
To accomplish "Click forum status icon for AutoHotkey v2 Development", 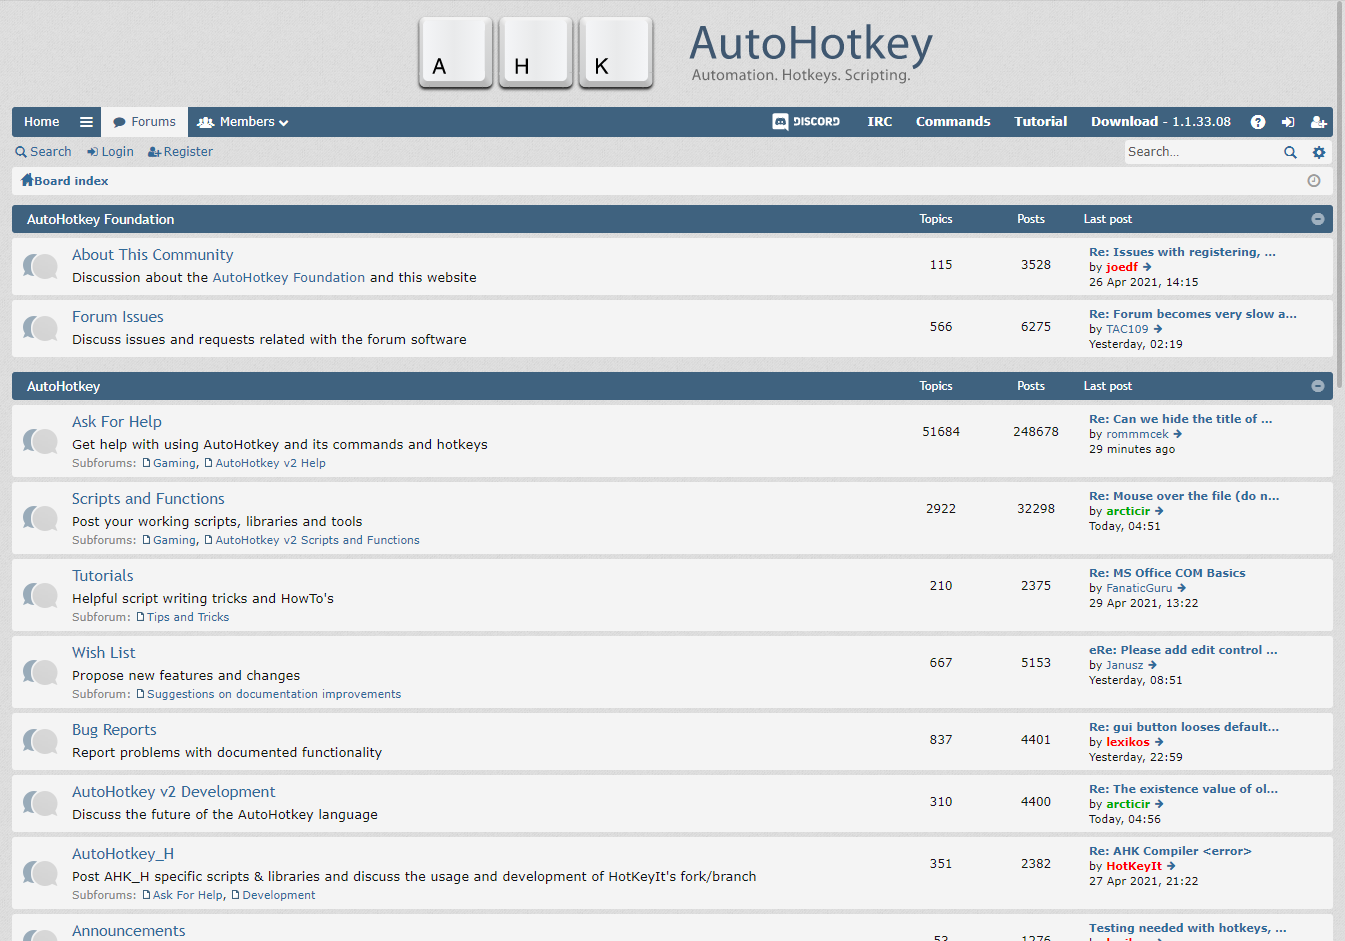I will click(x=40, y=803).
